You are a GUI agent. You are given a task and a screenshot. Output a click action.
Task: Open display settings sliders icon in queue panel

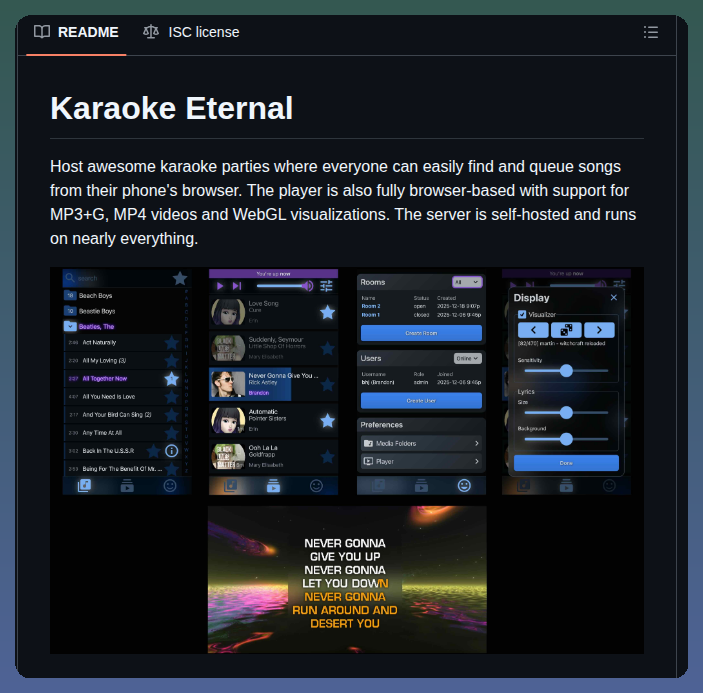click(x=326, y=286)
